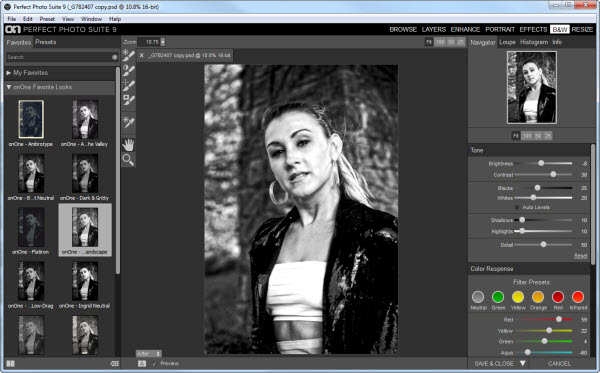Viewport: 600px width, 373px height.
Task: Open the Help menu
Action: coord(115,19)
